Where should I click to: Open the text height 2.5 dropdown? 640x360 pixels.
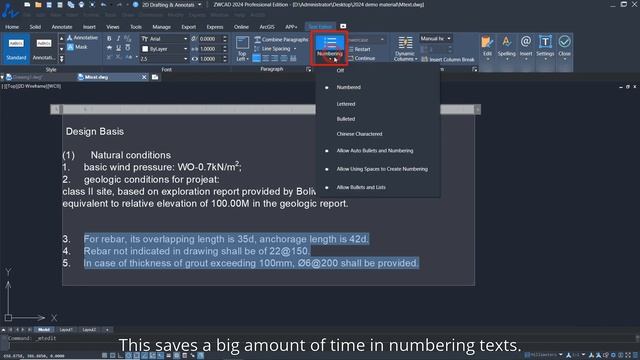coord(185,59)
